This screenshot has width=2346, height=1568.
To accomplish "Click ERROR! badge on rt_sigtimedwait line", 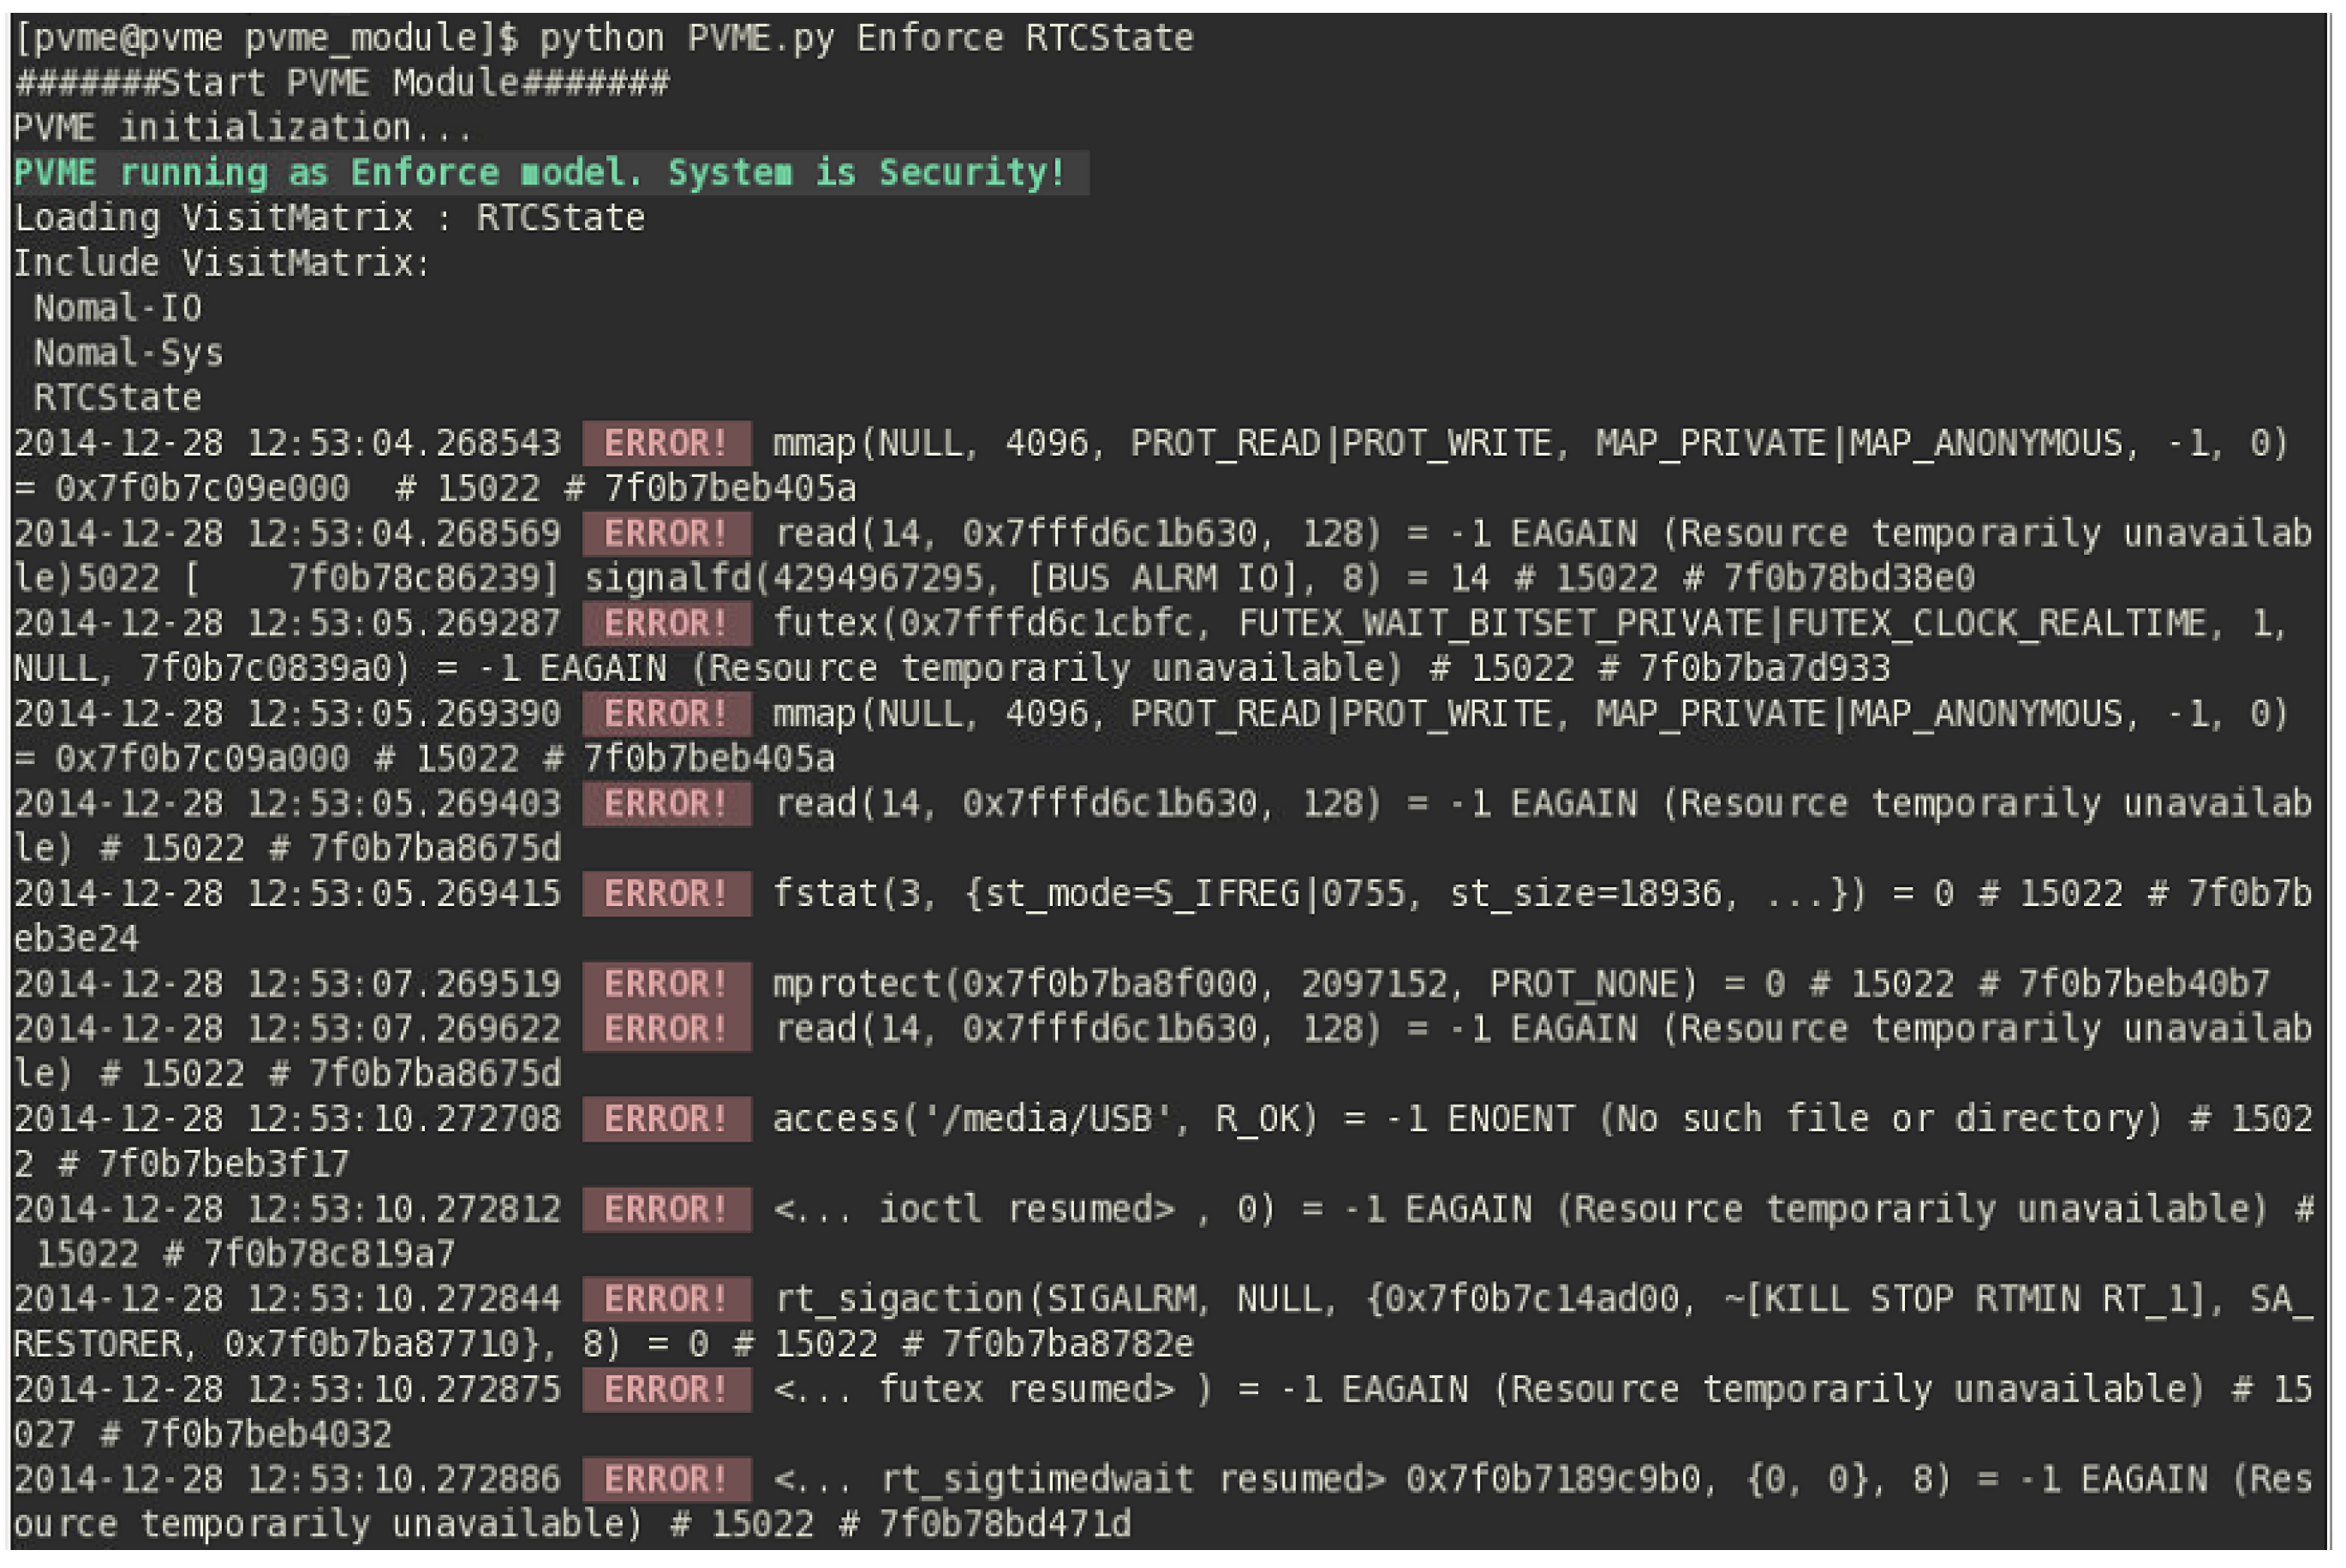I will click(666, 1479).
